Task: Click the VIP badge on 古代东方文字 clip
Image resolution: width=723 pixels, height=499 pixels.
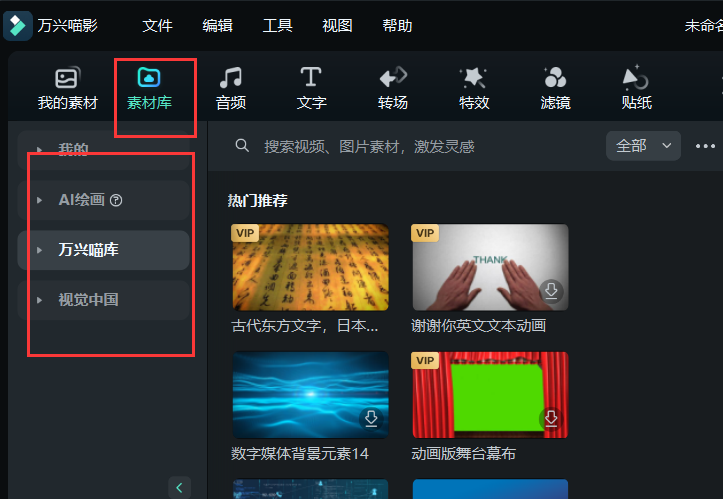Action: click(245, 233)
